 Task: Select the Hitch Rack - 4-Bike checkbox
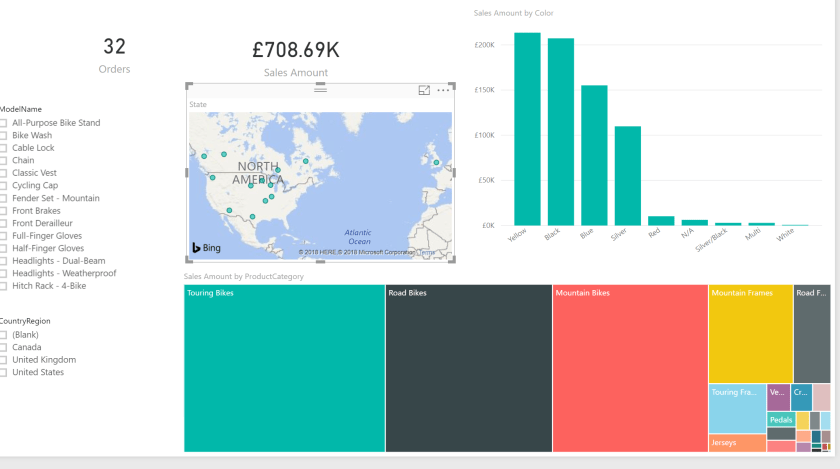pos(3,286)
